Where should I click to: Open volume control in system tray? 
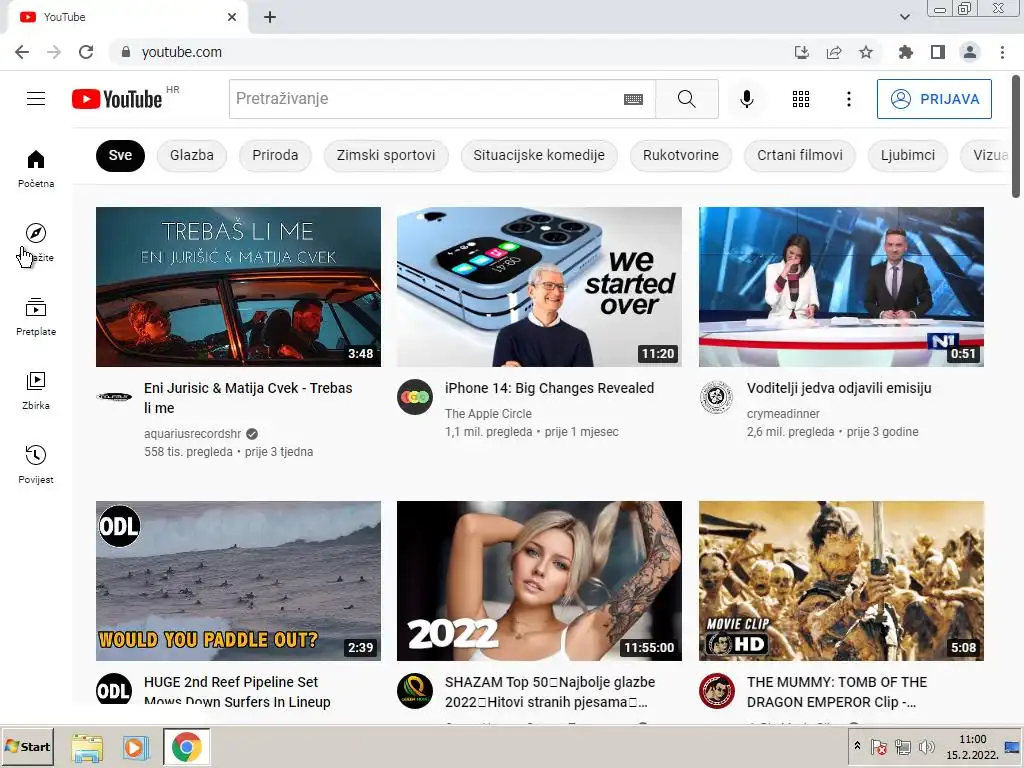tap(926, 746)
